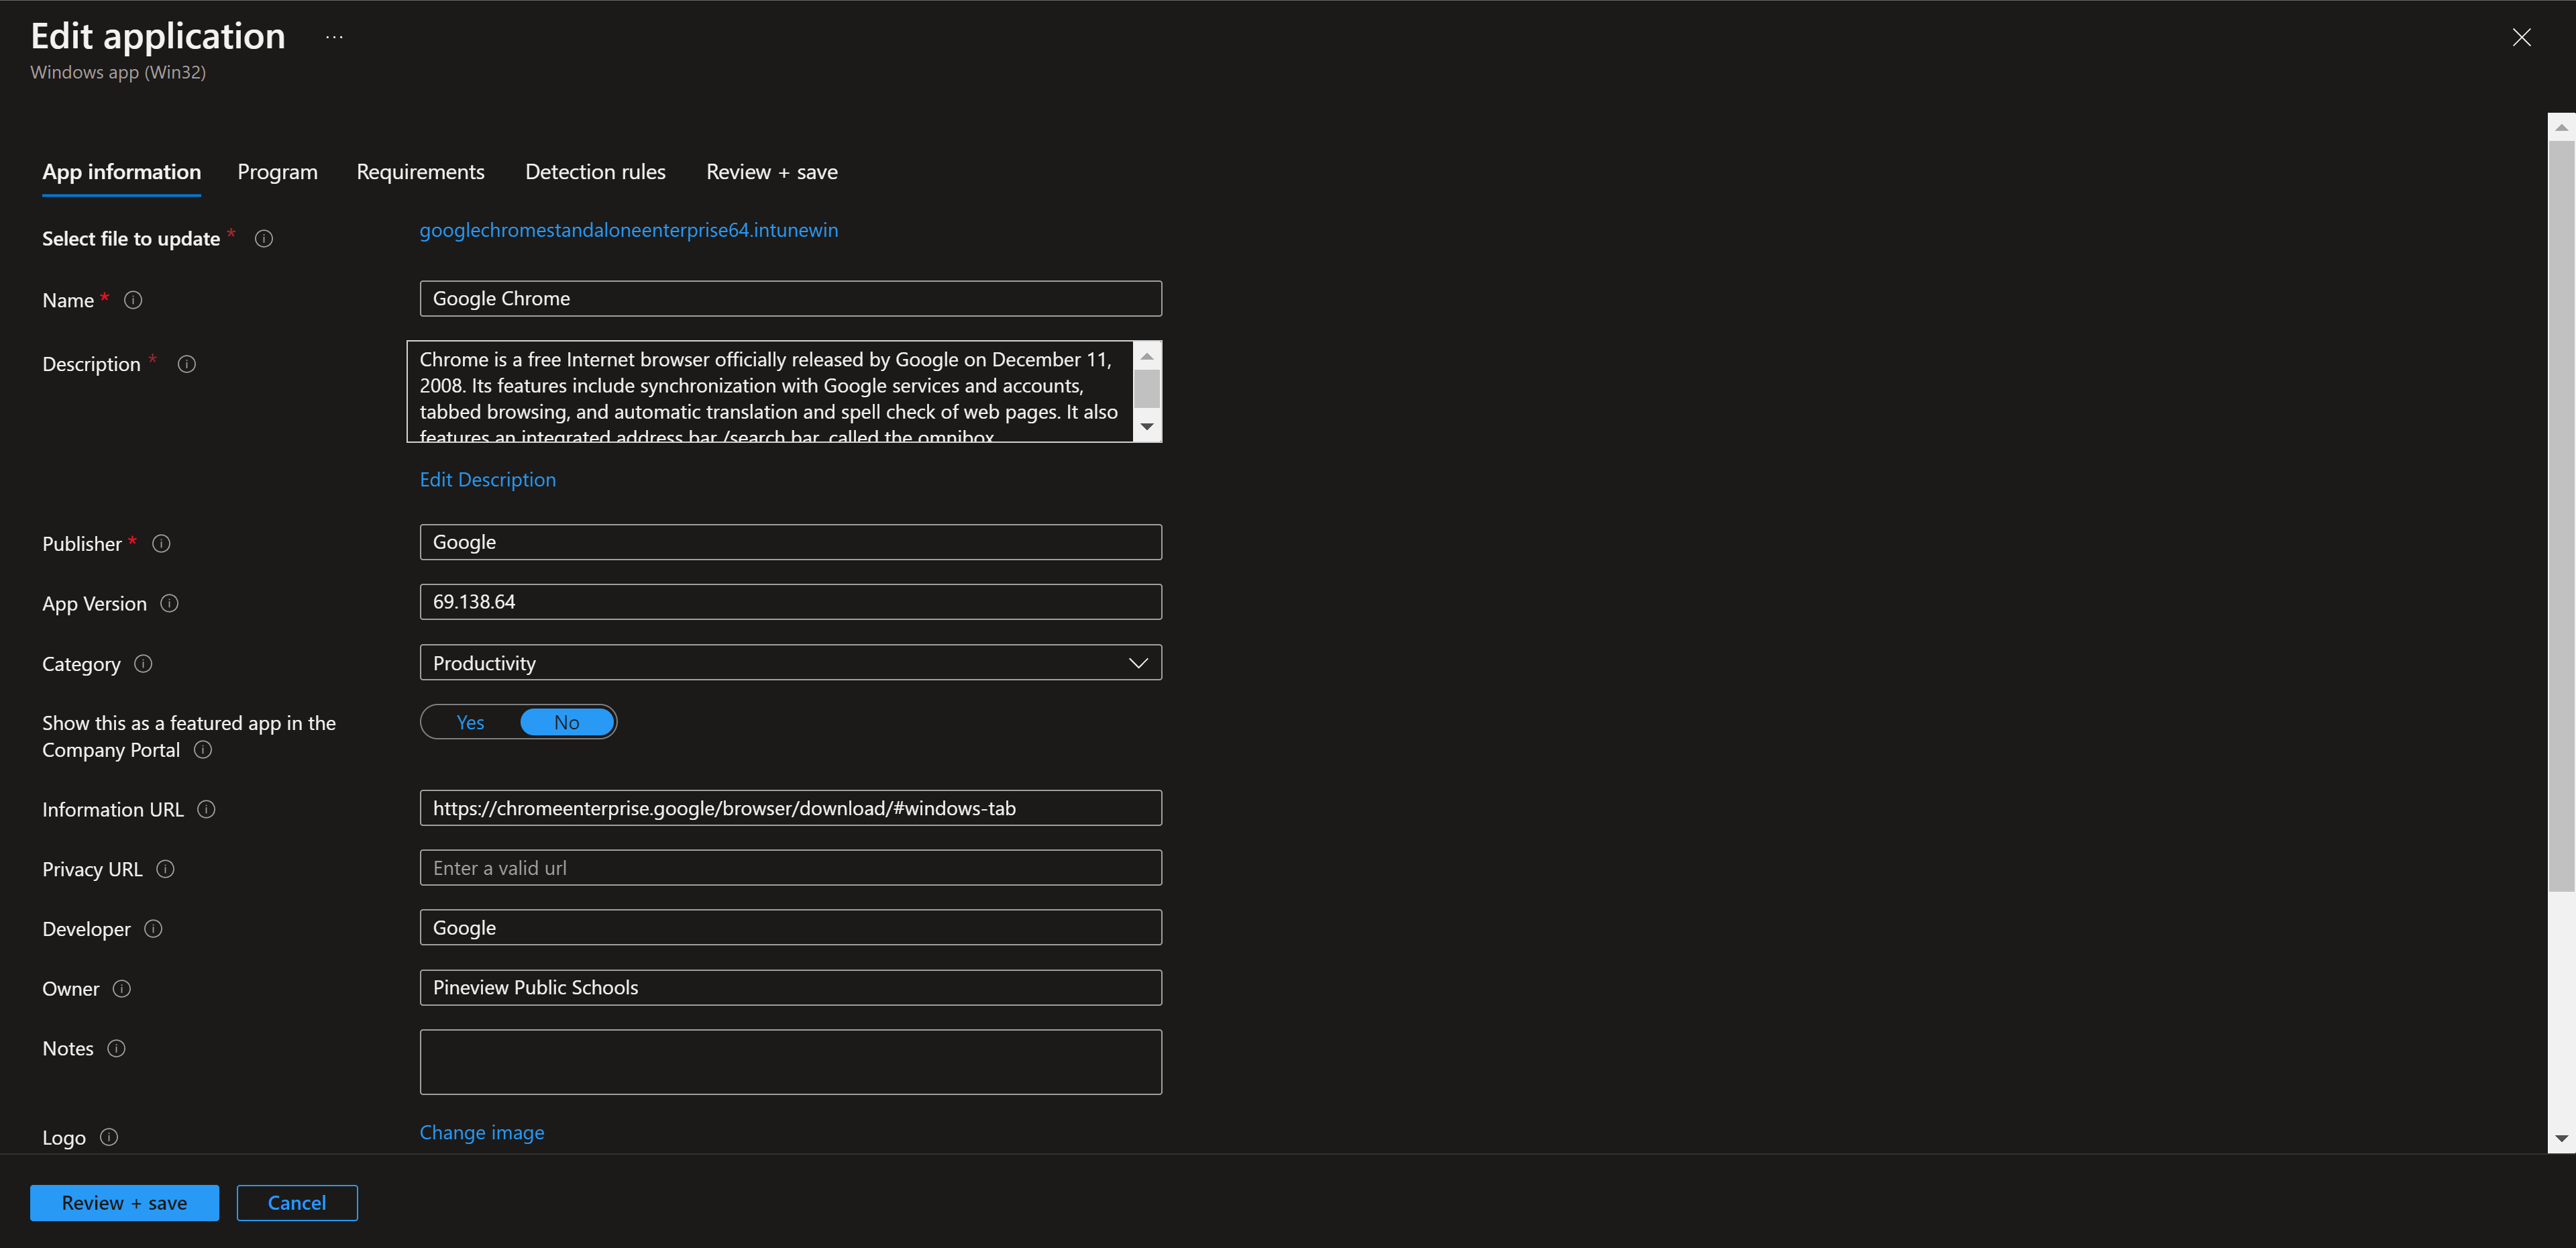Click info icon beside Notes label
This screenshot has width=2576, height=1248.
pyautogui.click(x=116, y=1048)
